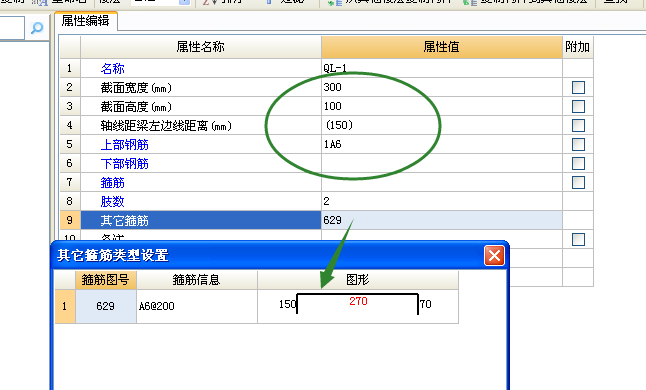Close the 其它箍筋类型设置 dialog
Viewport: 646px width, 390px height.
coord(494,255)
